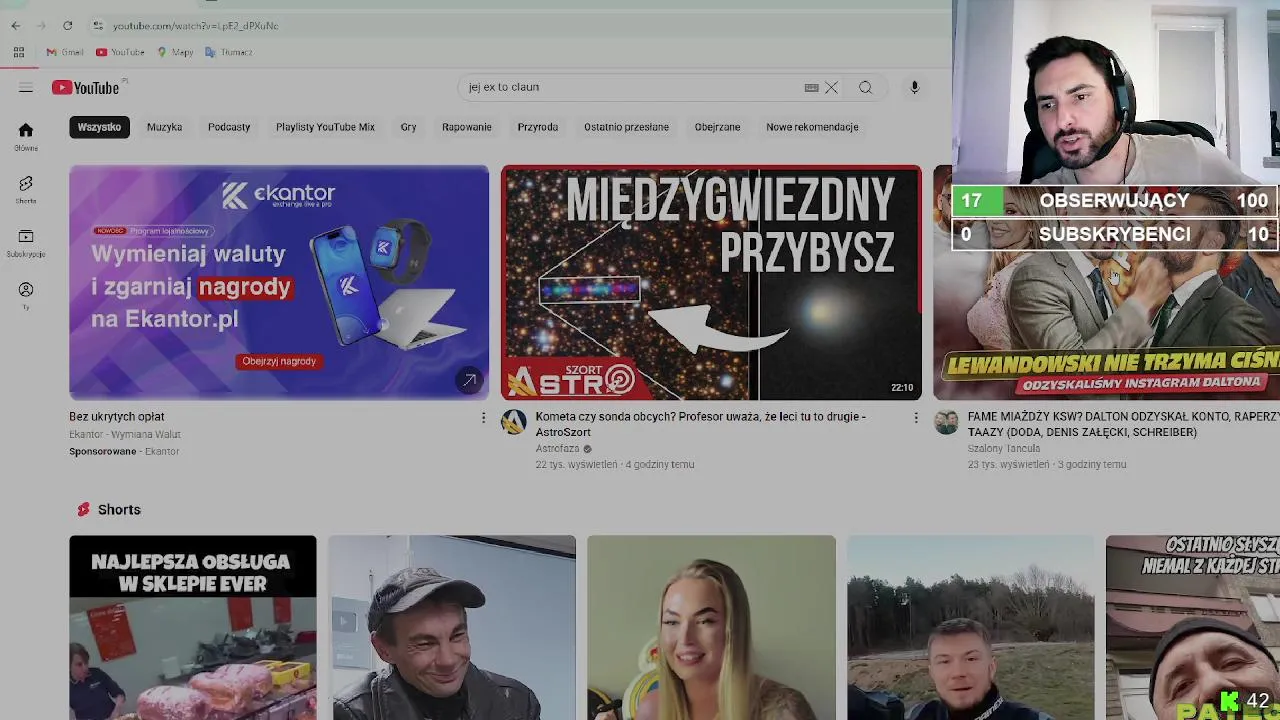This screenshot has height=720, width=1280.
Task: Open the site info icon in address bar
Action: [x=97, y=26]
